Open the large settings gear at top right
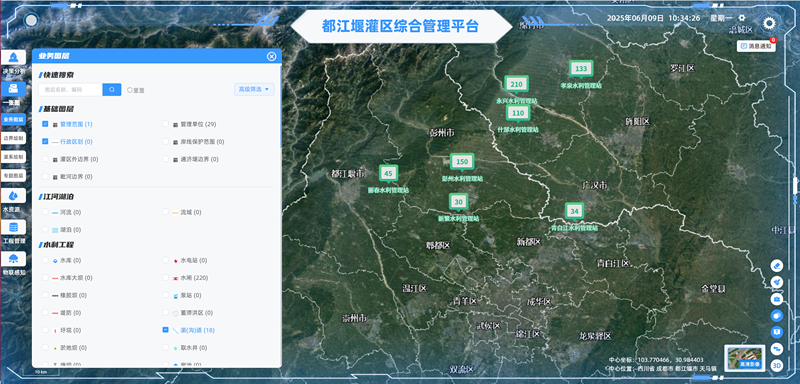Viewport: 800px width, 384px height. point(769,23)
